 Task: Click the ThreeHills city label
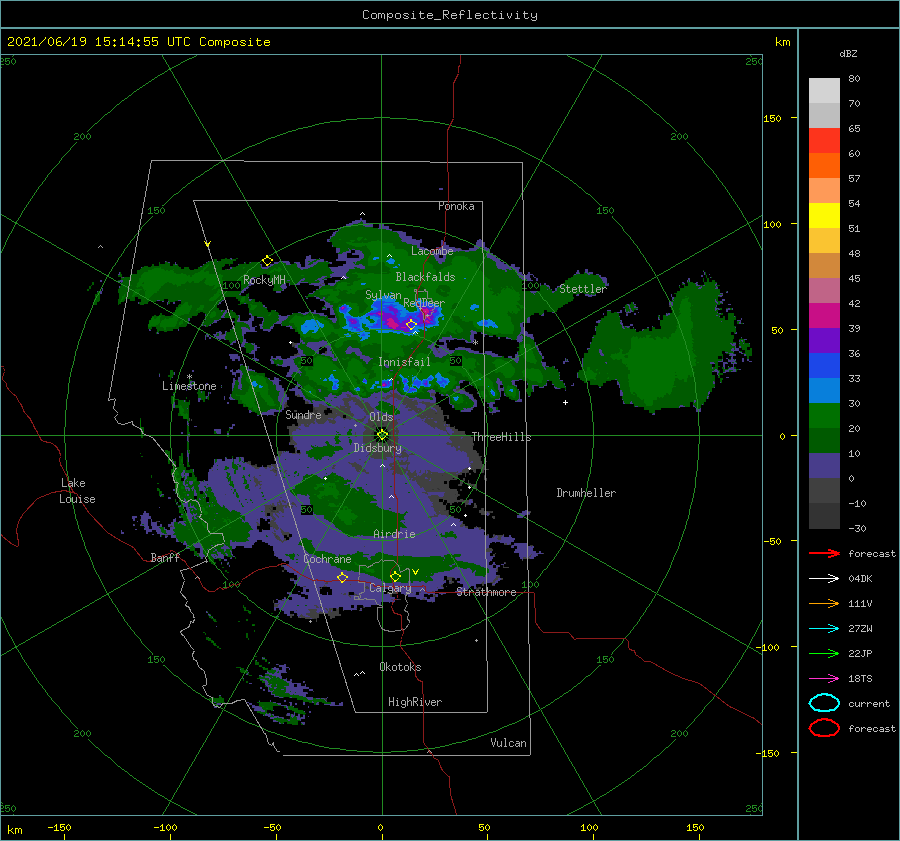(501, 437)
